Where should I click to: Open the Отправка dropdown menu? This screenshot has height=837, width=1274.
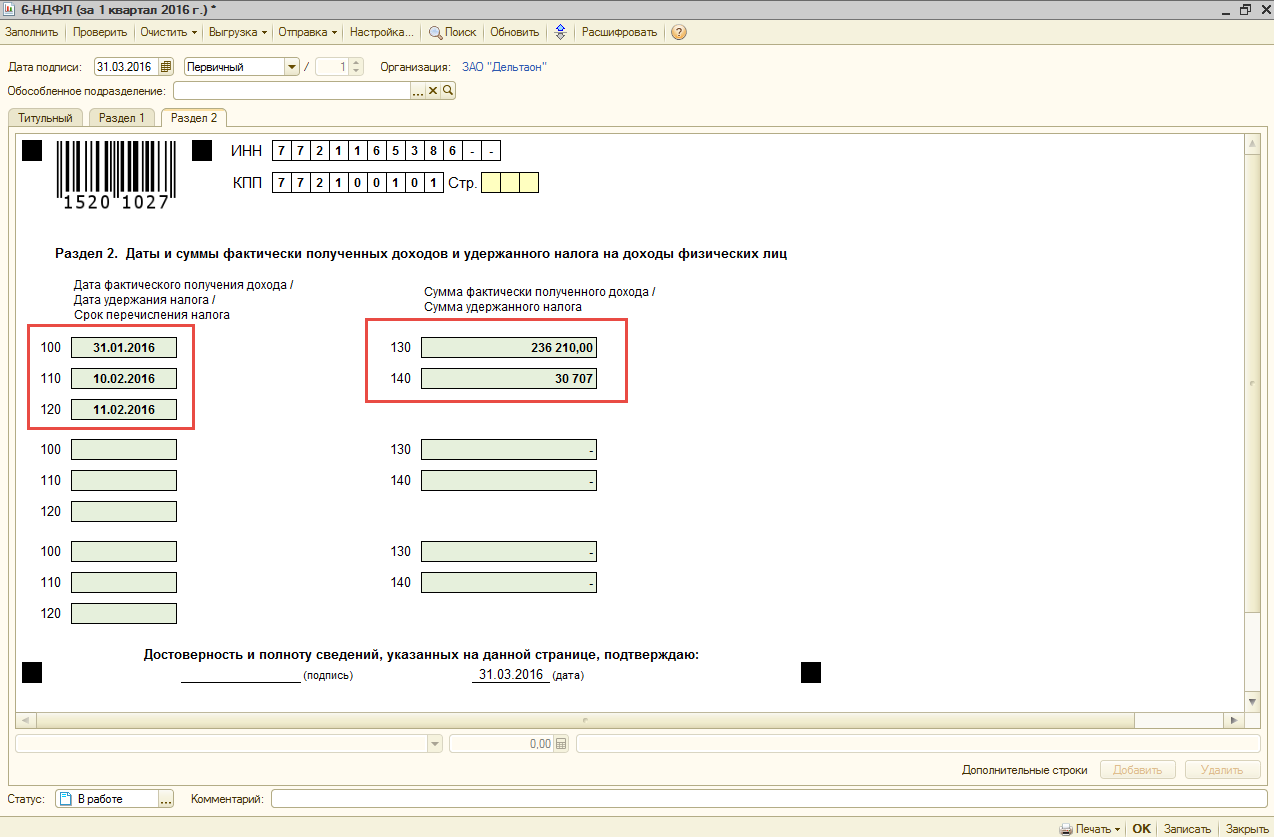click(x=307, y=32)
